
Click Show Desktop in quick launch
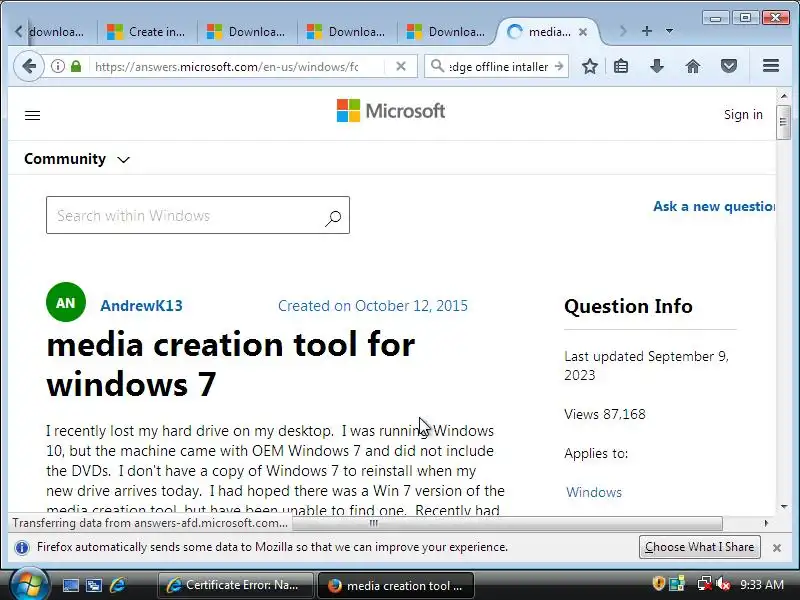click(71, 585)
